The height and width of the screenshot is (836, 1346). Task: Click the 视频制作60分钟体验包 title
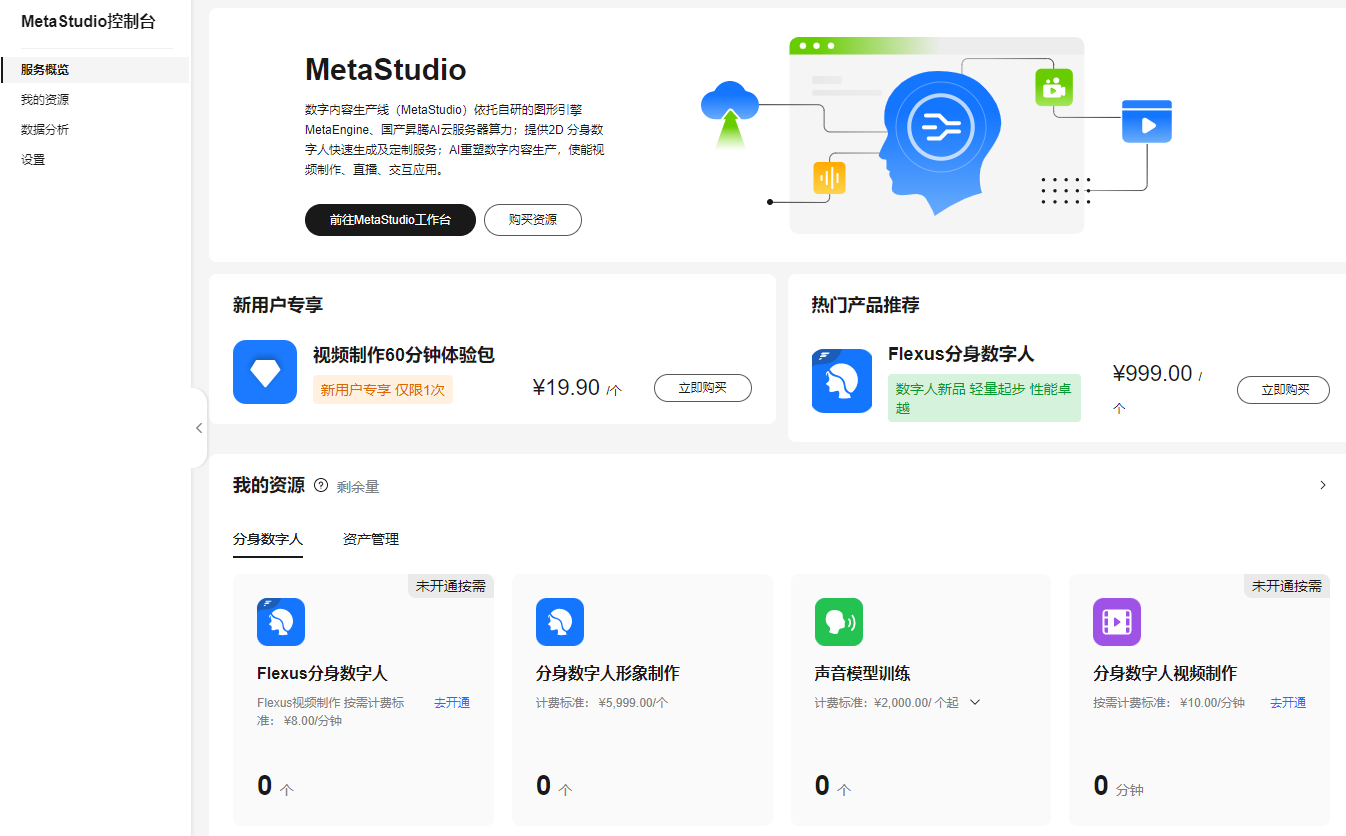(404, 355)
